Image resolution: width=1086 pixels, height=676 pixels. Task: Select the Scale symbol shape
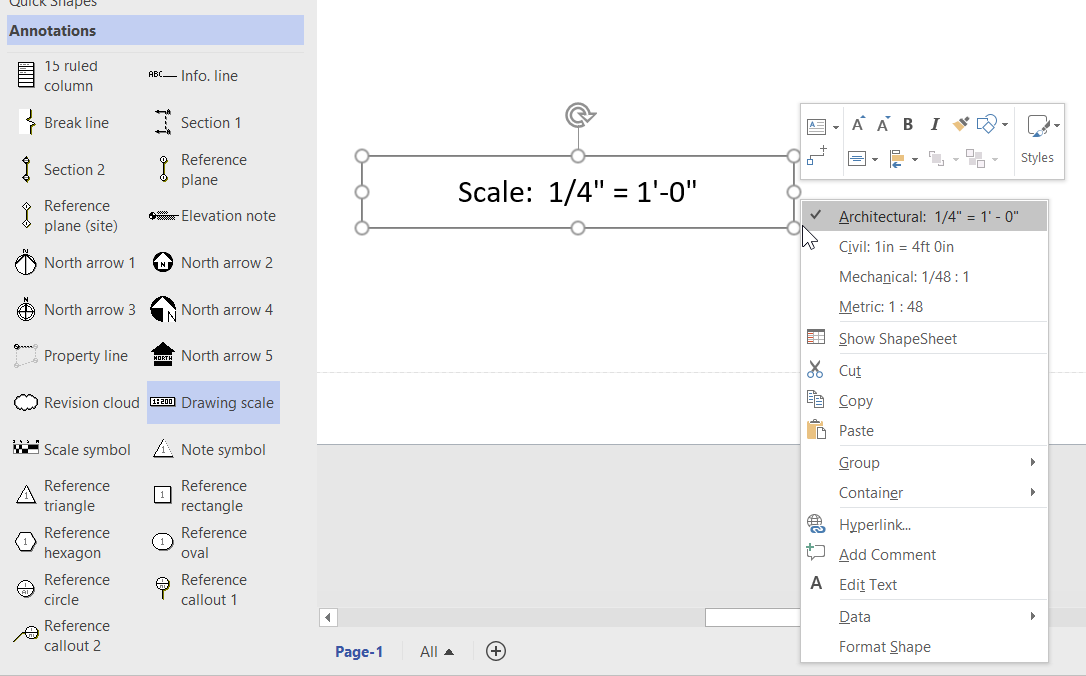click(x=71, y=449)
